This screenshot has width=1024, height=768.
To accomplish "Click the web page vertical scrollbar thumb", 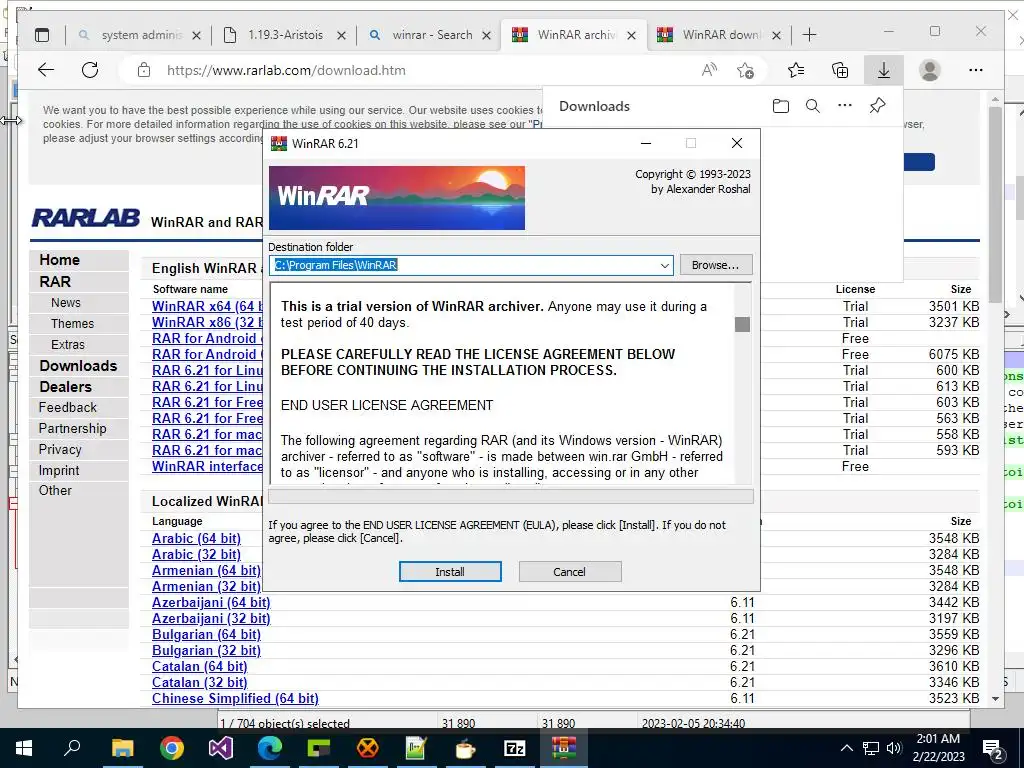I will pos(995,202).
